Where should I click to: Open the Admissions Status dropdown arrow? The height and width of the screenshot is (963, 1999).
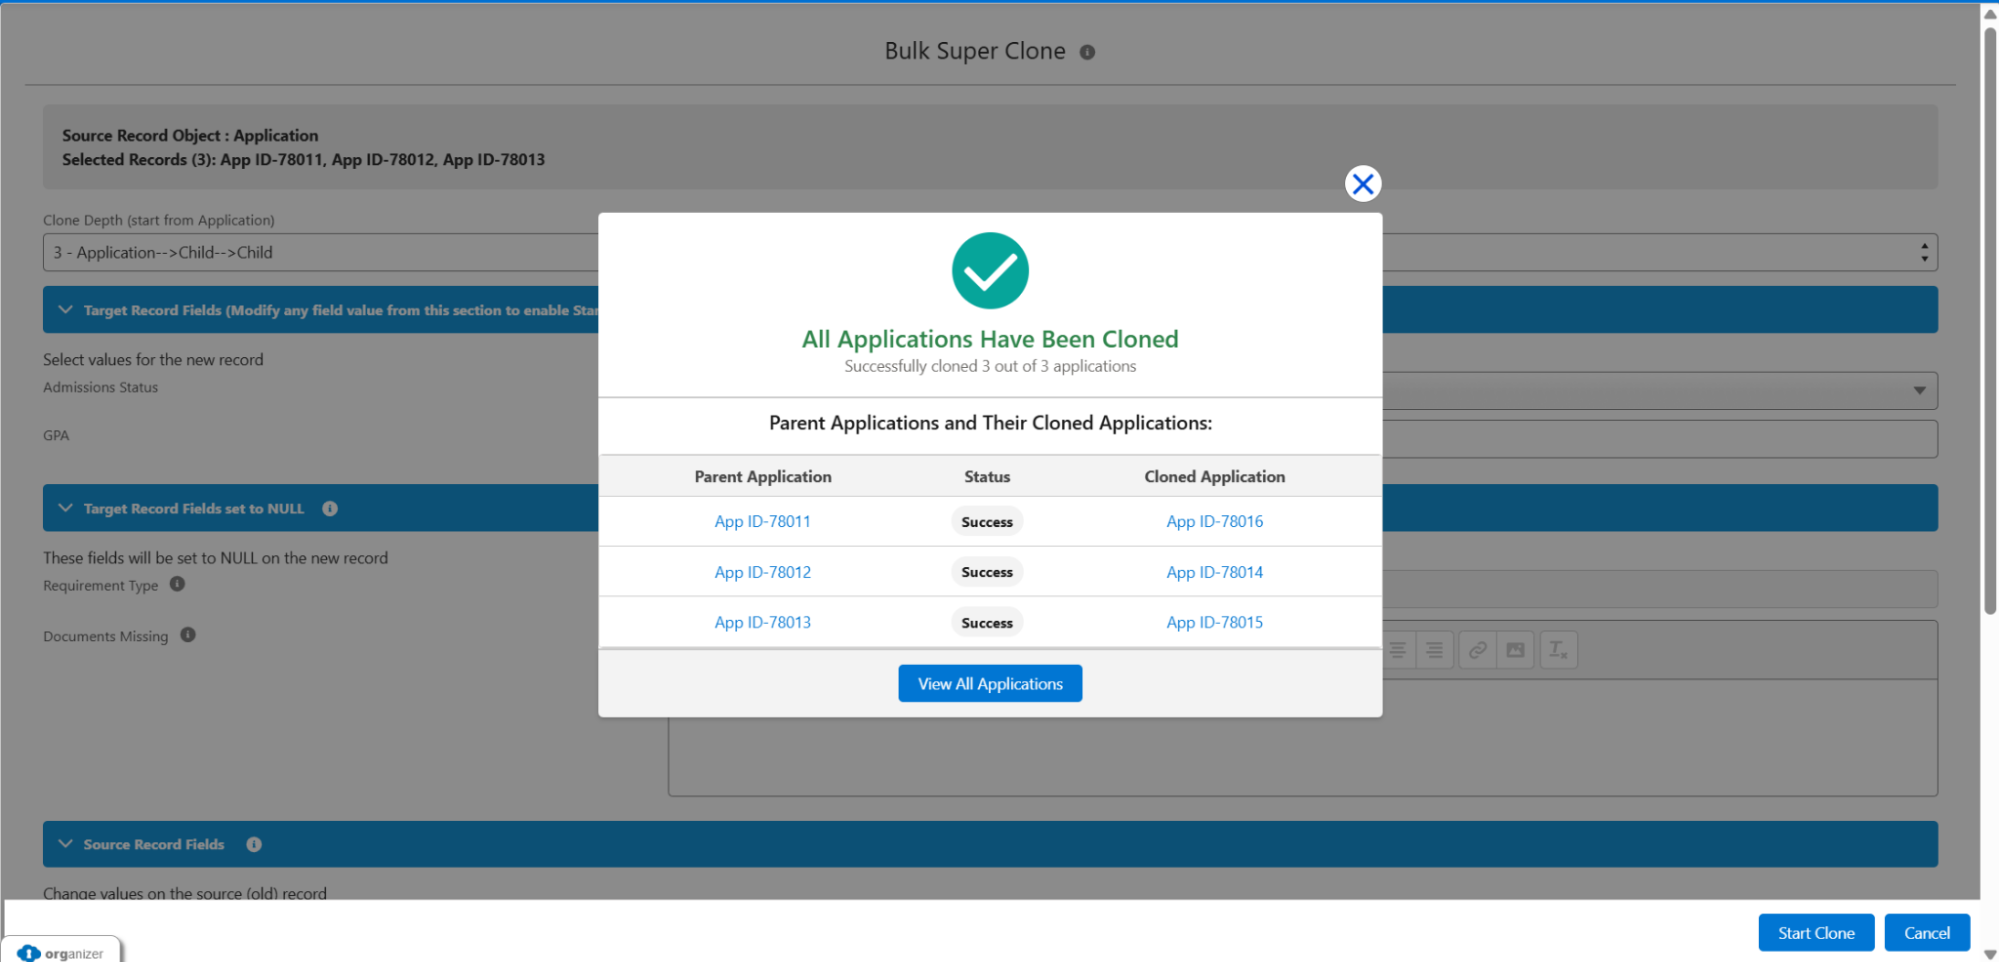pos(1919,390)
